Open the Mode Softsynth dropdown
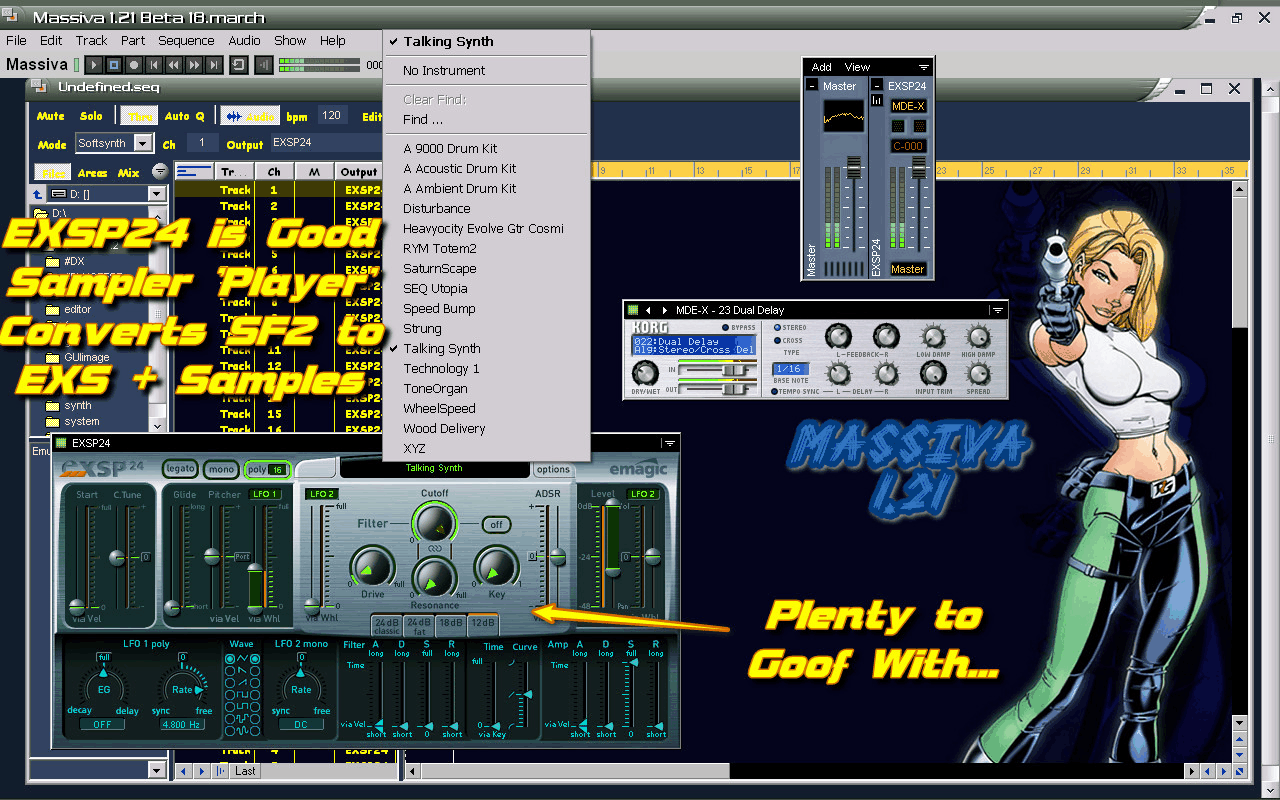Image resolution: width=1280 pixels, height=800 pixels. click(x=144, y=144)
